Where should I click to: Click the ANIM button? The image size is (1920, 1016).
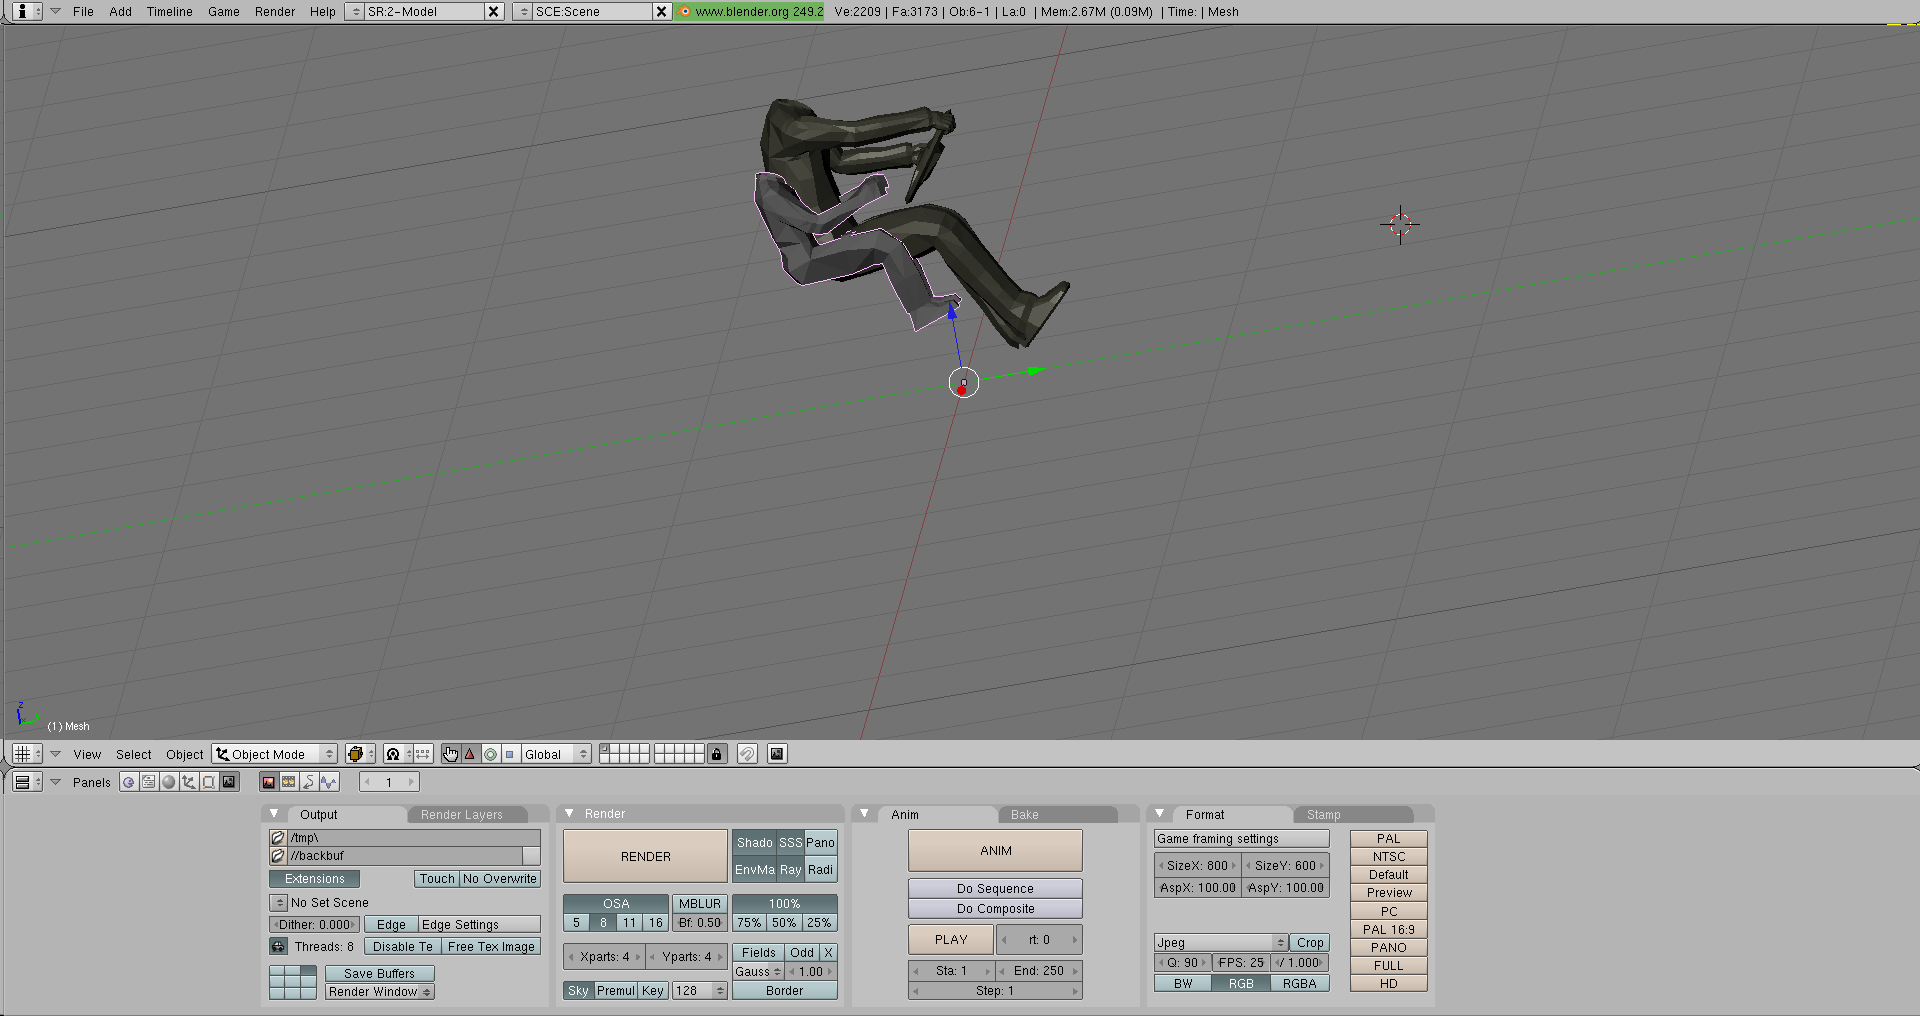point(995,851)
